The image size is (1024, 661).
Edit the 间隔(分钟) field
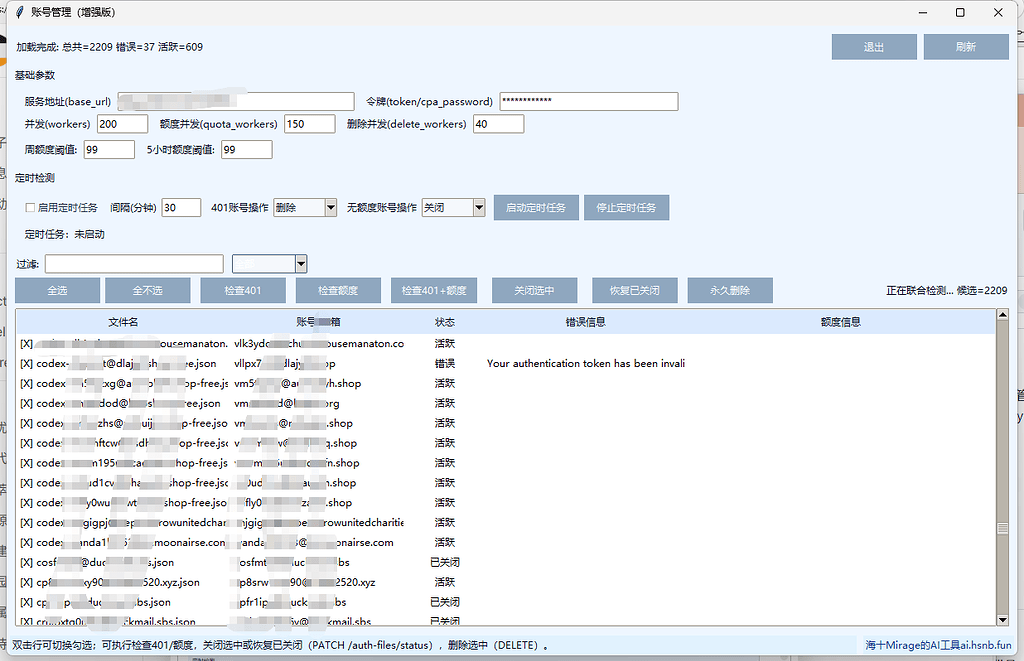[x=181, y=208]
